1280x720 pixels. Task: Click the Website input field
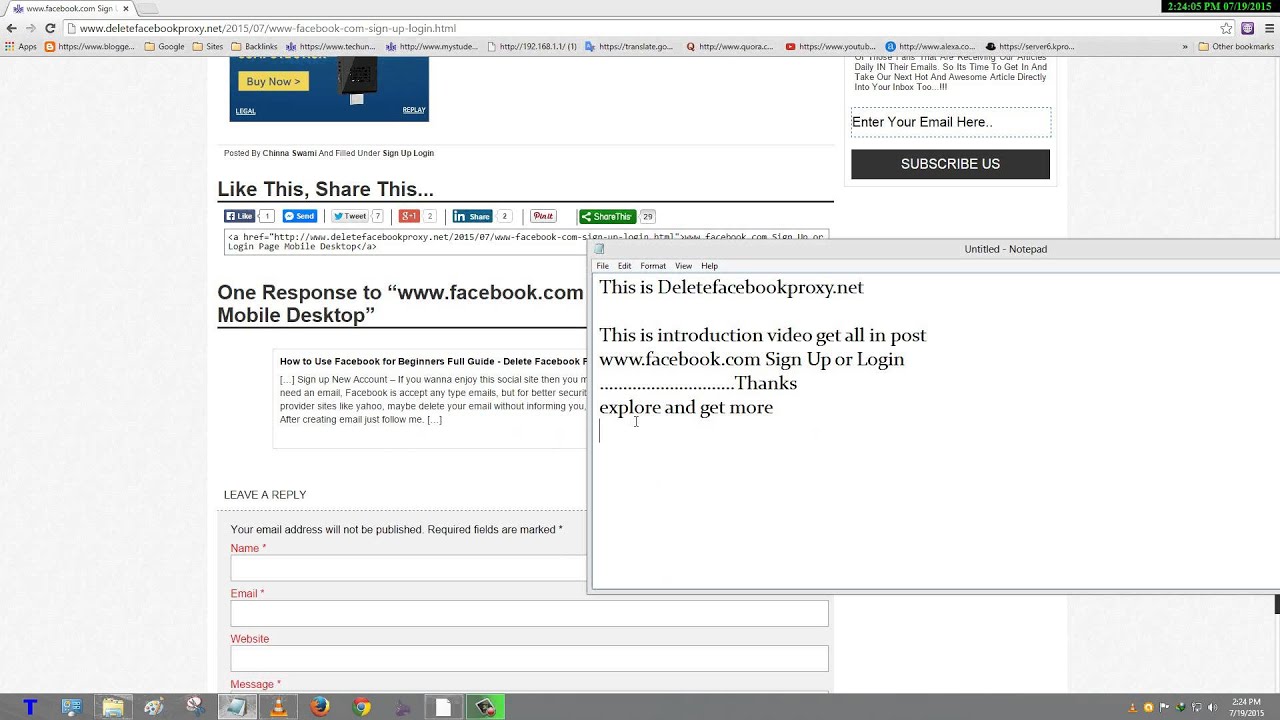pos(529,658)
